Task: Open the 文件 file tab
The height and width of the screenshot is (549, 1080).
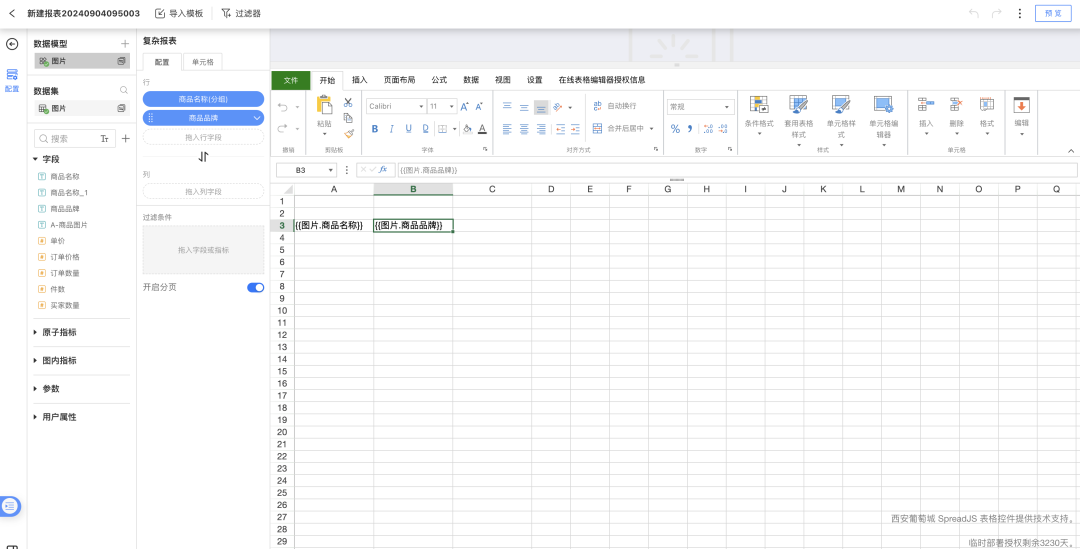Action: click(291, 80)
